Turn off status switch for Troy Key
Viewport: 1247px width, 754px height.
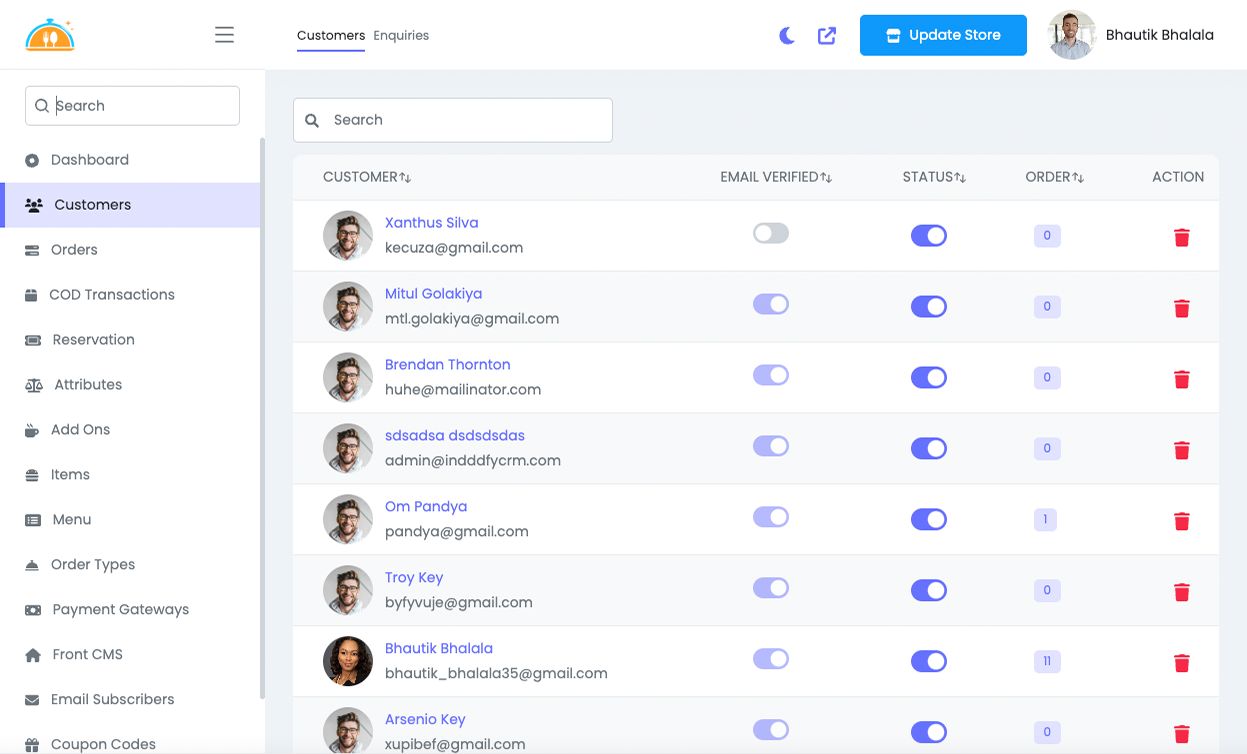[928, 590]
